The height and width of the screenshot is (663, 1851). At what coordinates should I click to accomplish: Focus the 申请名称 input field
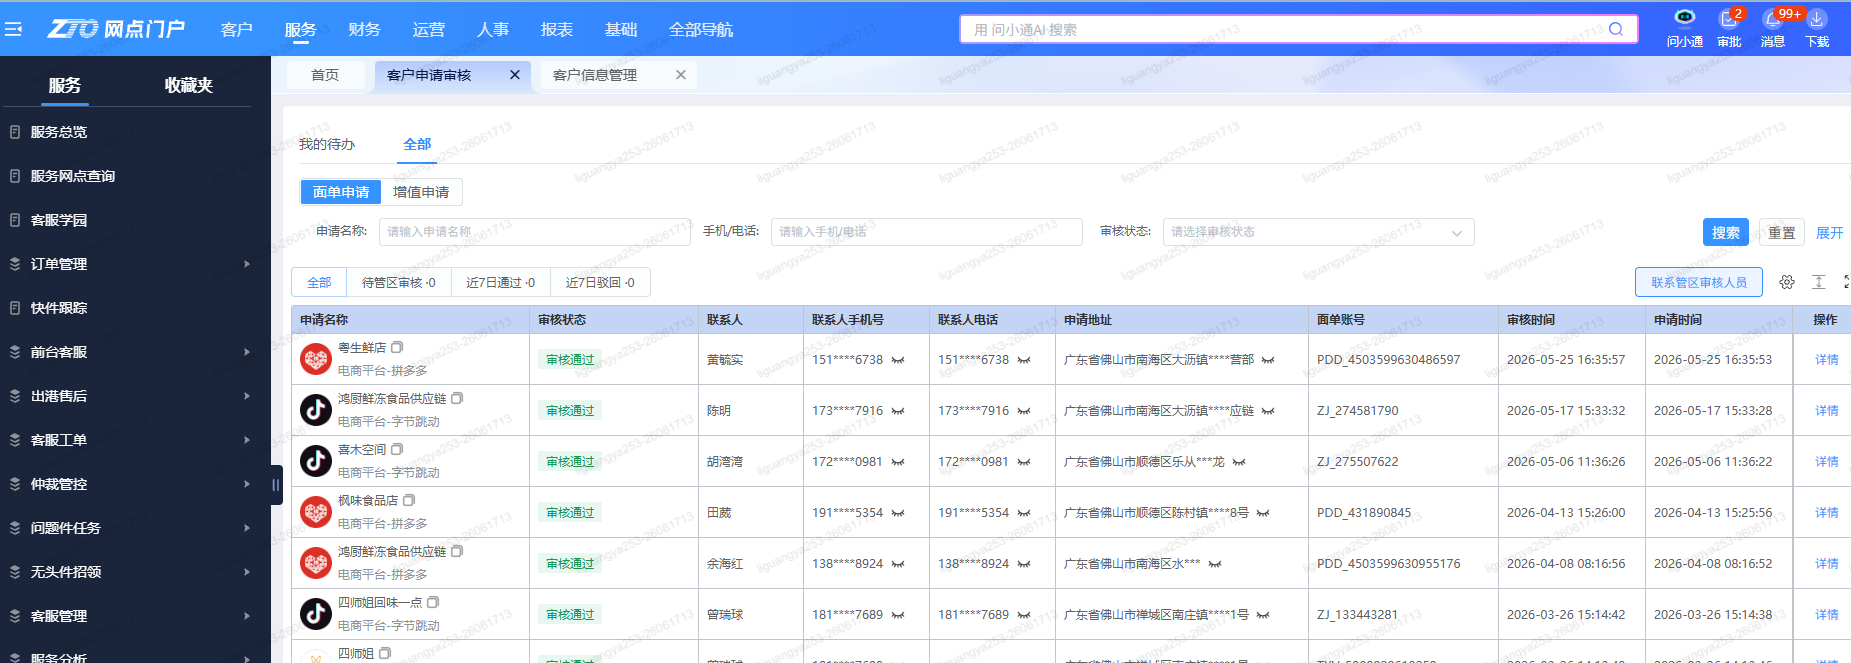[534, 232]
